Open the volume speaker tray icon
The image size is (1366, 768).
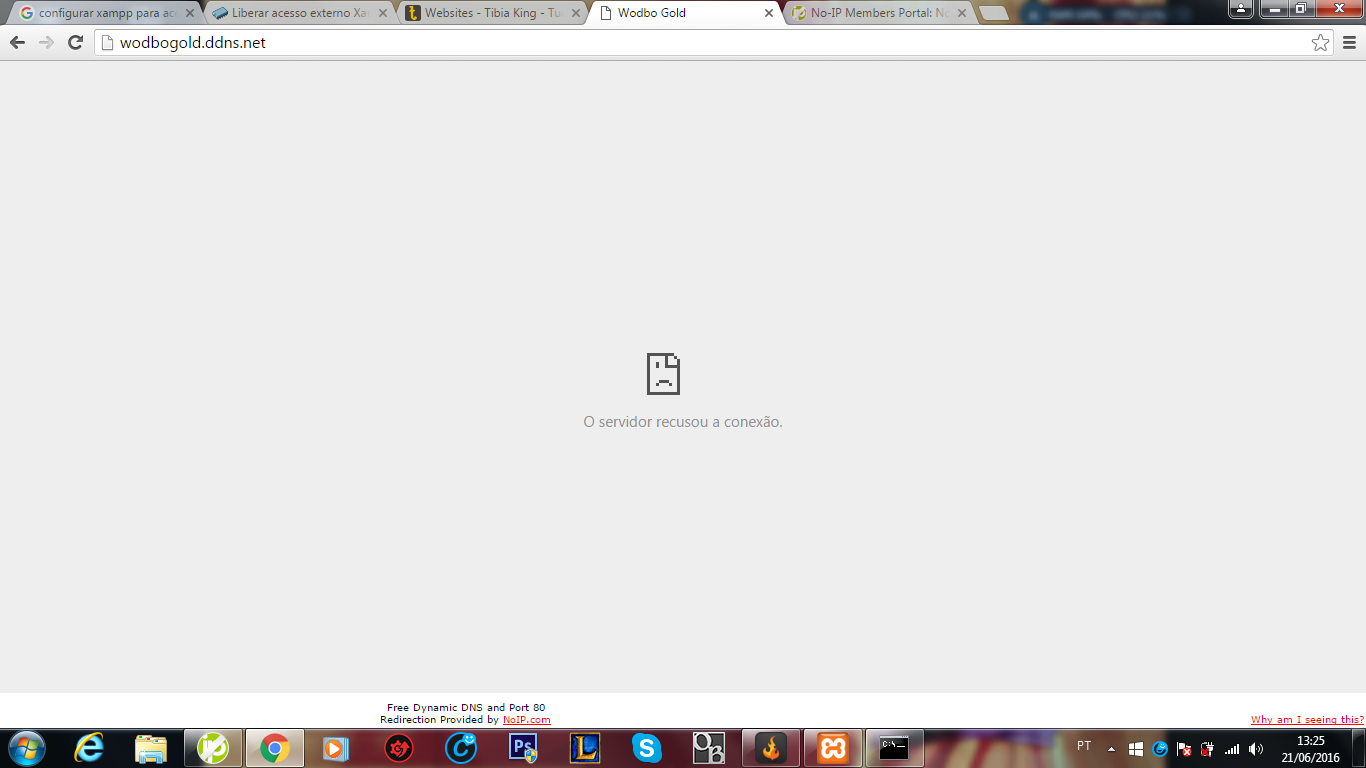(1256, 748)
